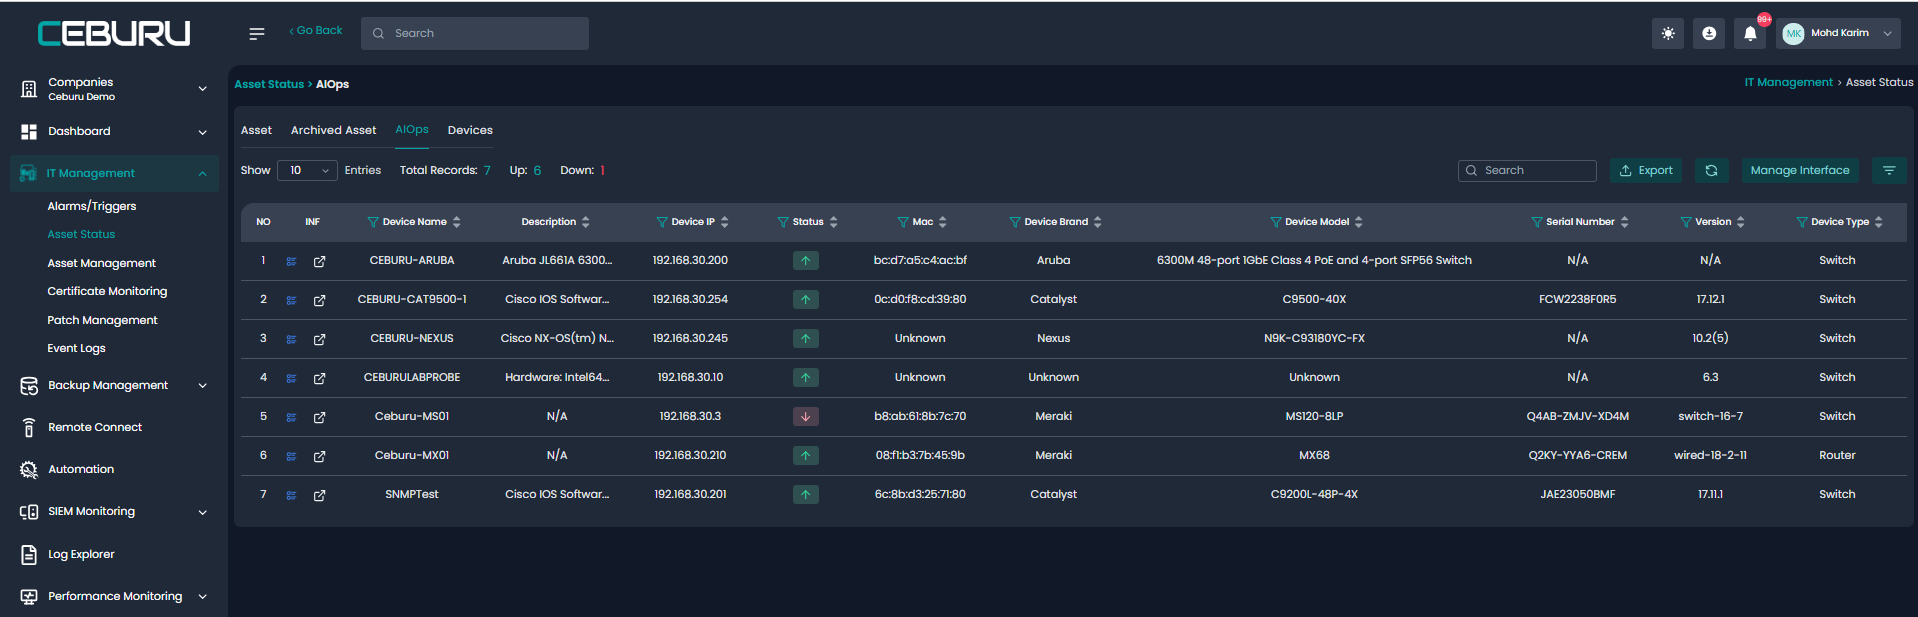1918x617 pixels.
Task: Click serial number Q2KY-YYA6-CREM
Action: (1577, 456)
